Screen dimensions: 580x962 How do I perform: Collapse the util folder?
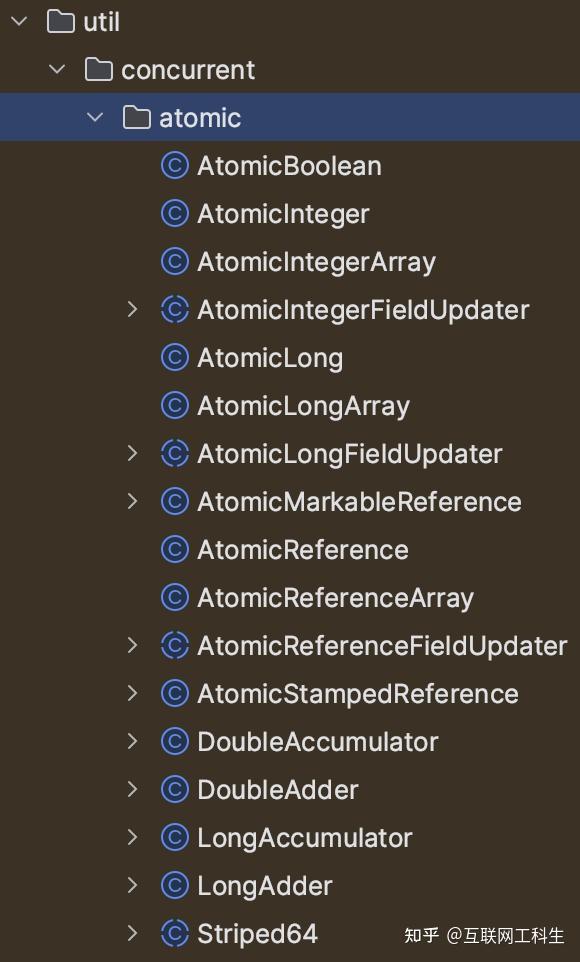(18, 21)
